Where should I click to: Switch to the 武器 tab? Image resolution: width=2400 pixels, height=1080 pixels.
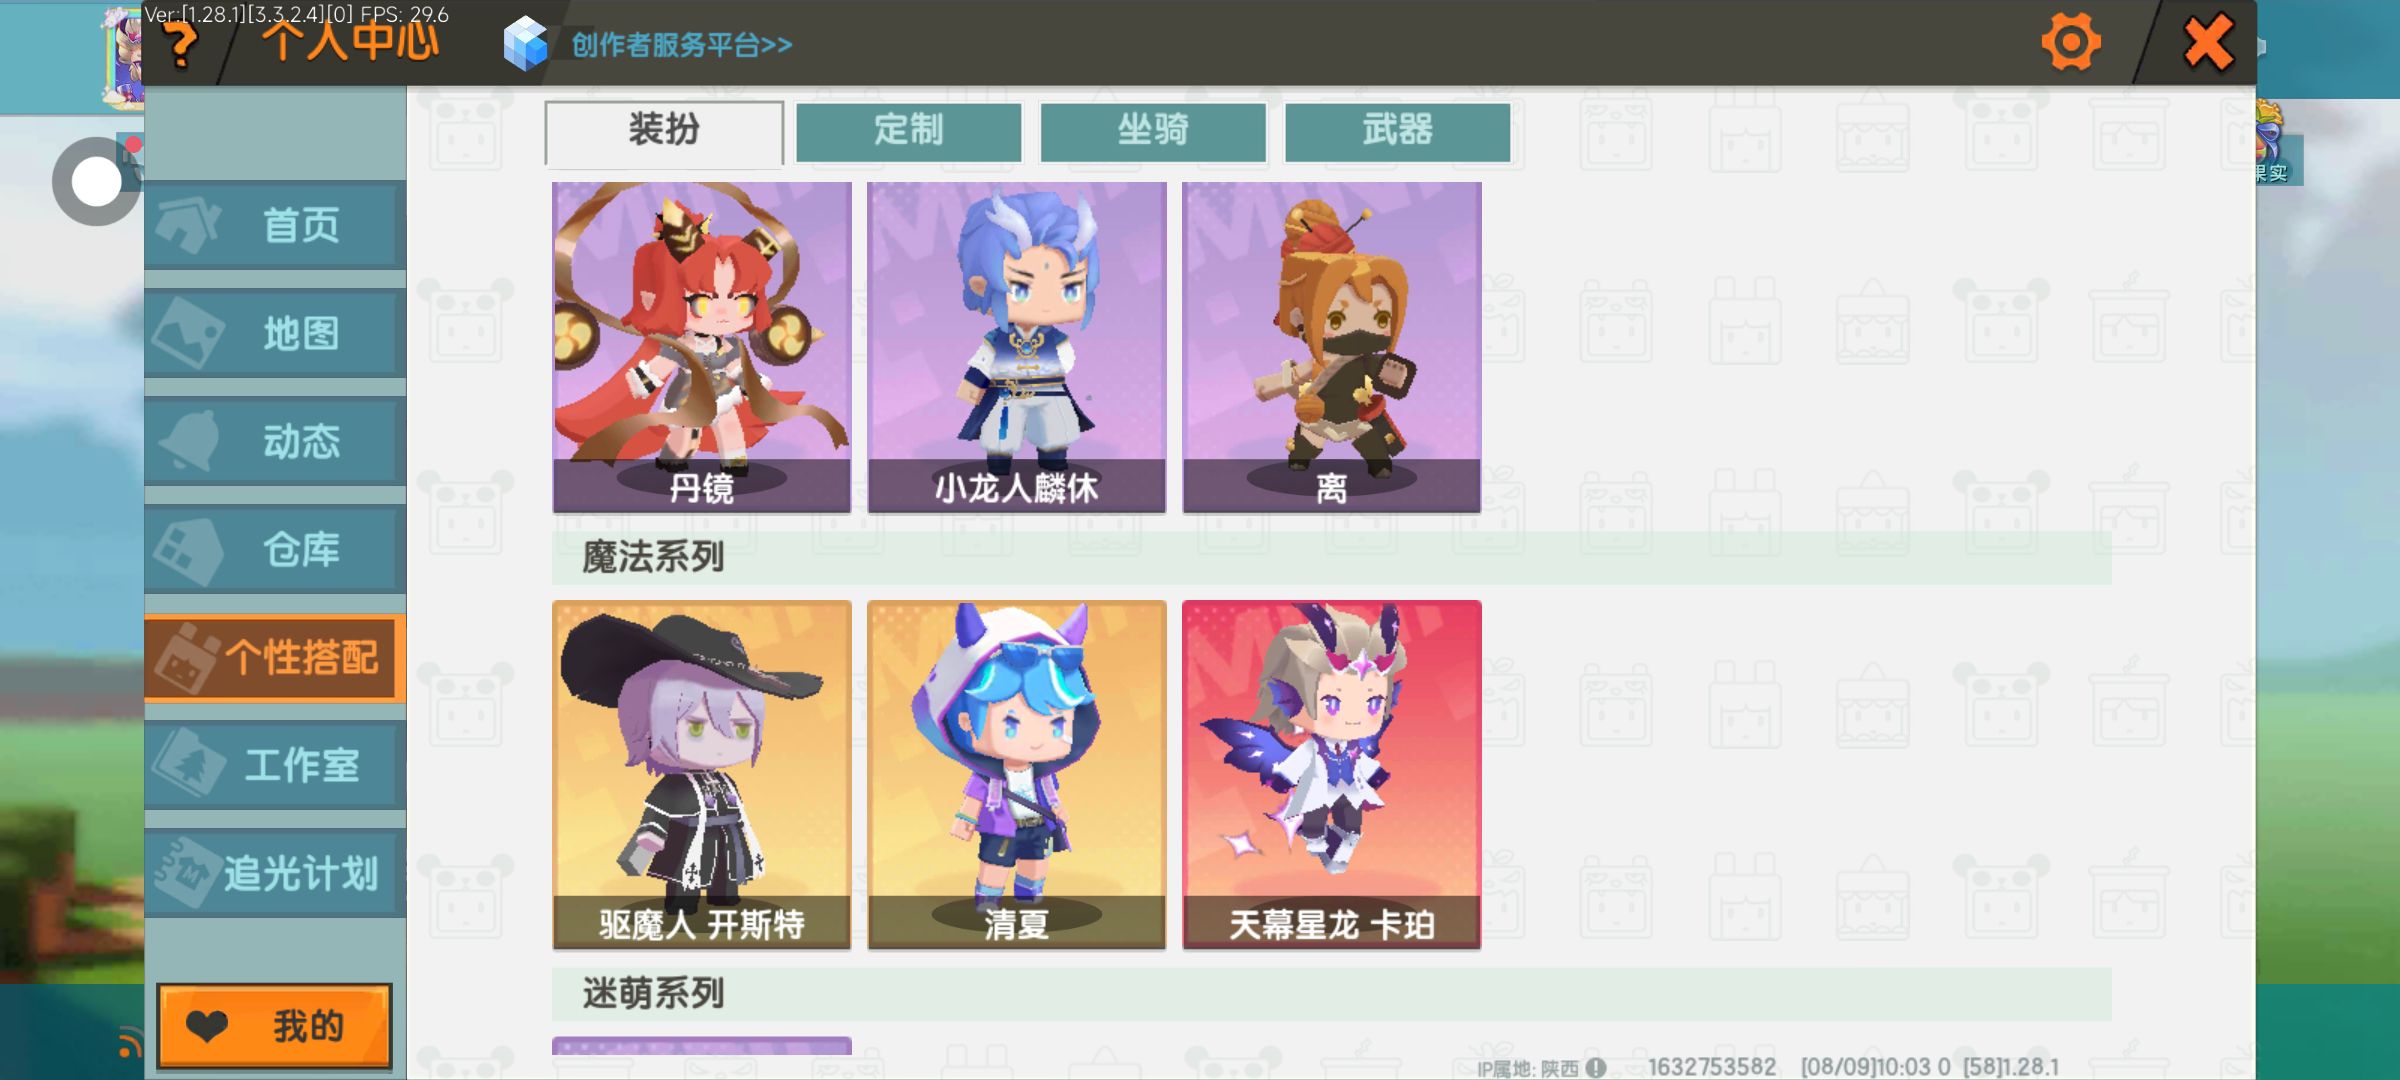(1397, 131)
